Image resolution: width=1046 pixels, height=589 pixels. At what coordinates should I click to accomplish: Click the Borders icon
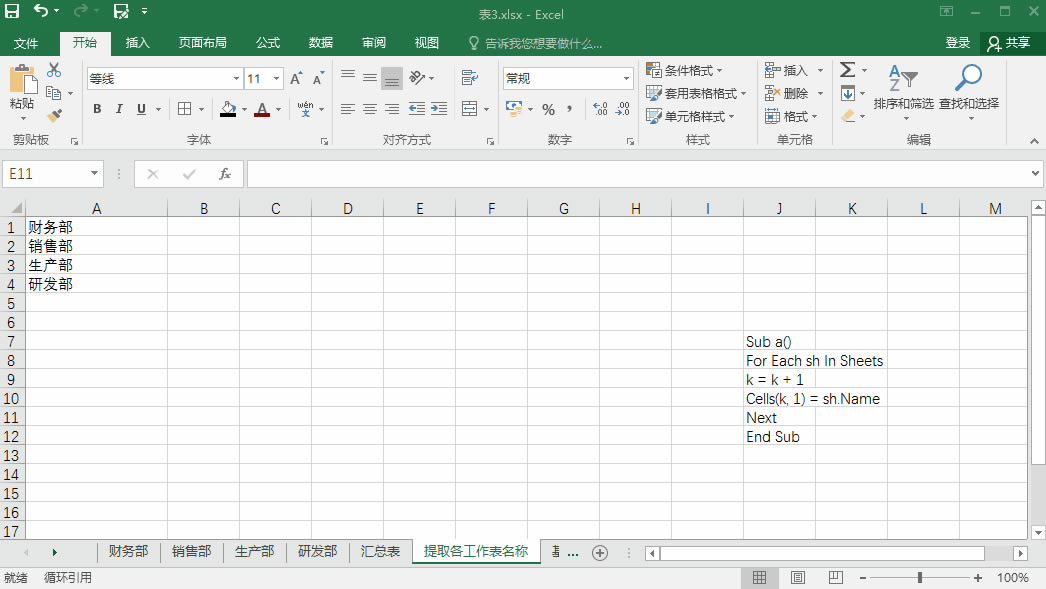coord(185,109)
